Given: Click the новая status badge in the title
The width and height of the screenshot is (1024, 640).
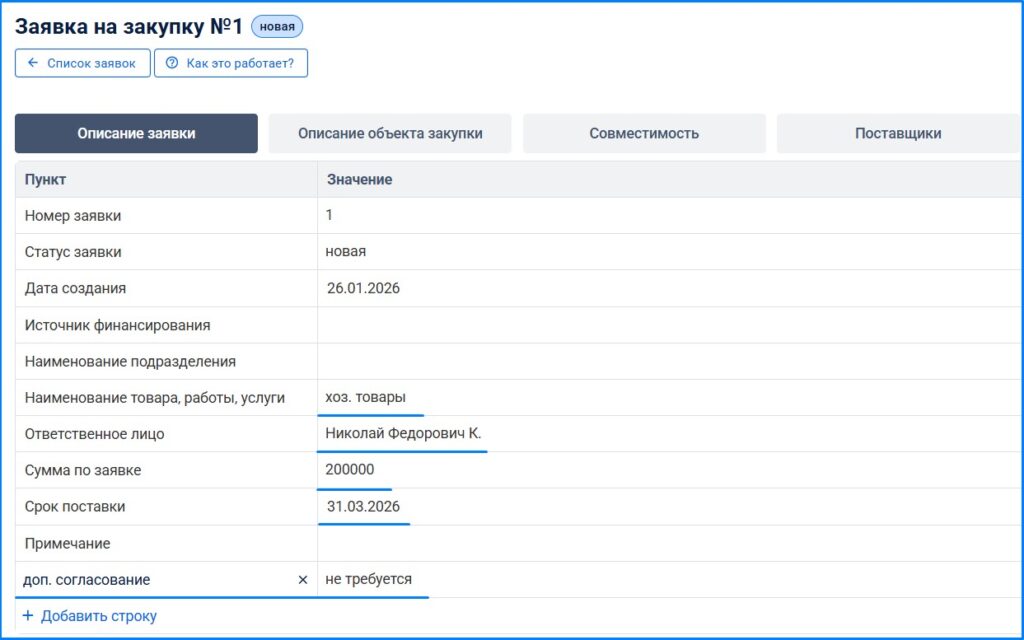Looking at the screenshot, I should [277, 27].
